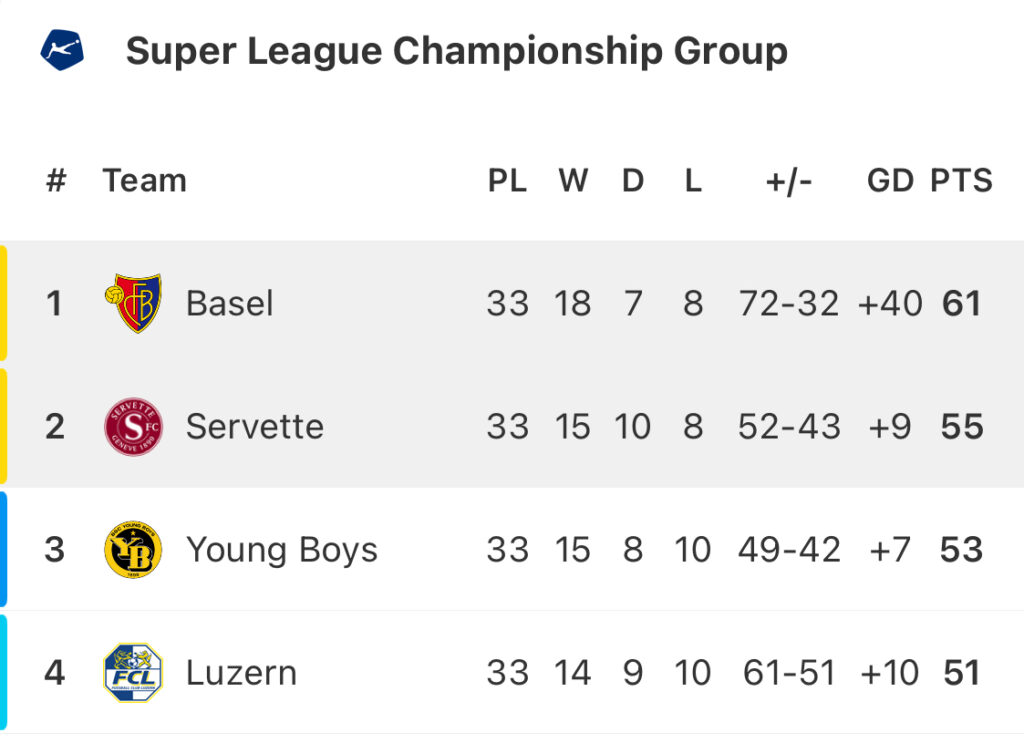
Task: Sort table by GD column header
Action: click(x=890, y=180)
